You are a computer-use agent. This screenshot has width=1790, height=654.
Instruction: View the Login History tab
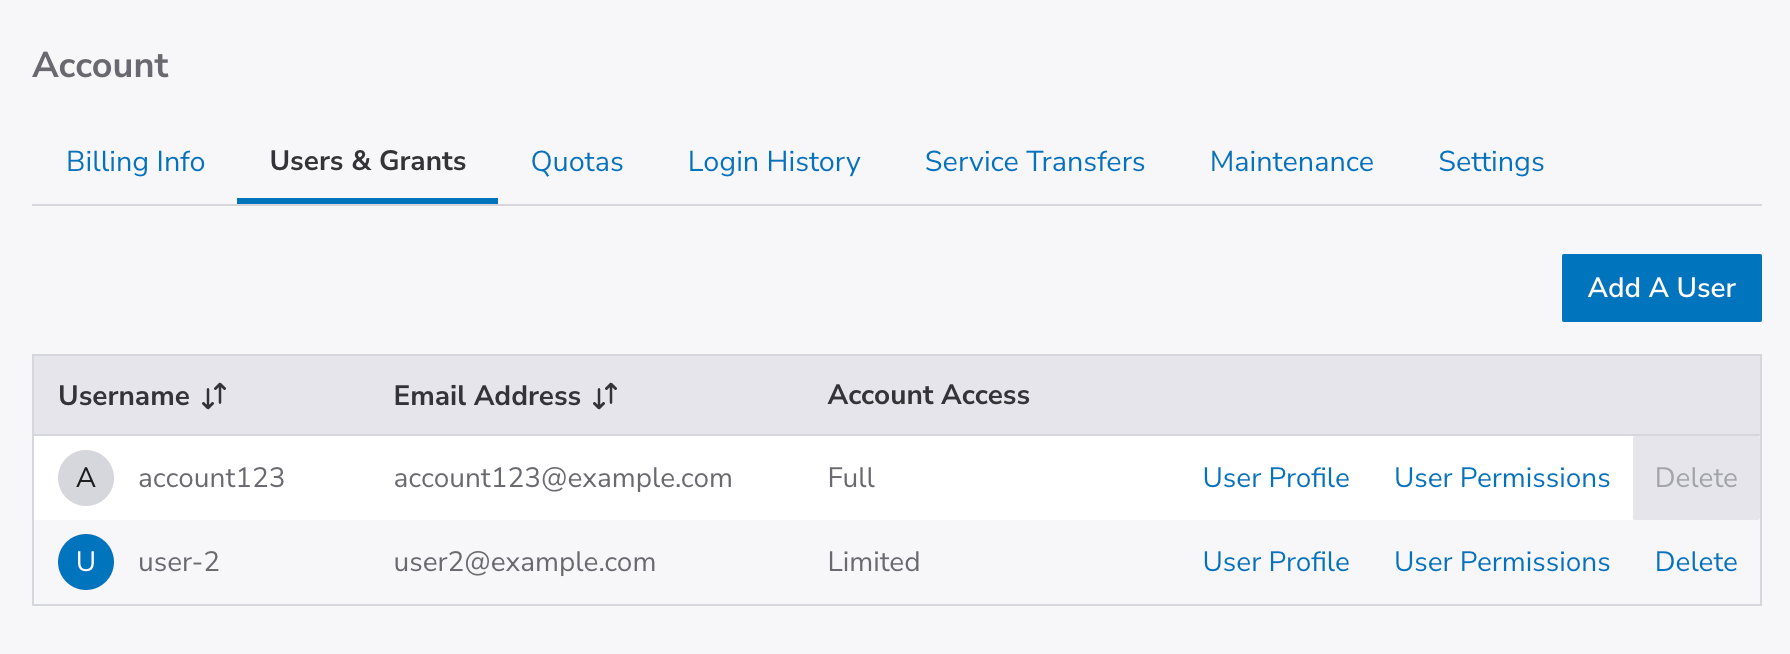coord(774,162)
